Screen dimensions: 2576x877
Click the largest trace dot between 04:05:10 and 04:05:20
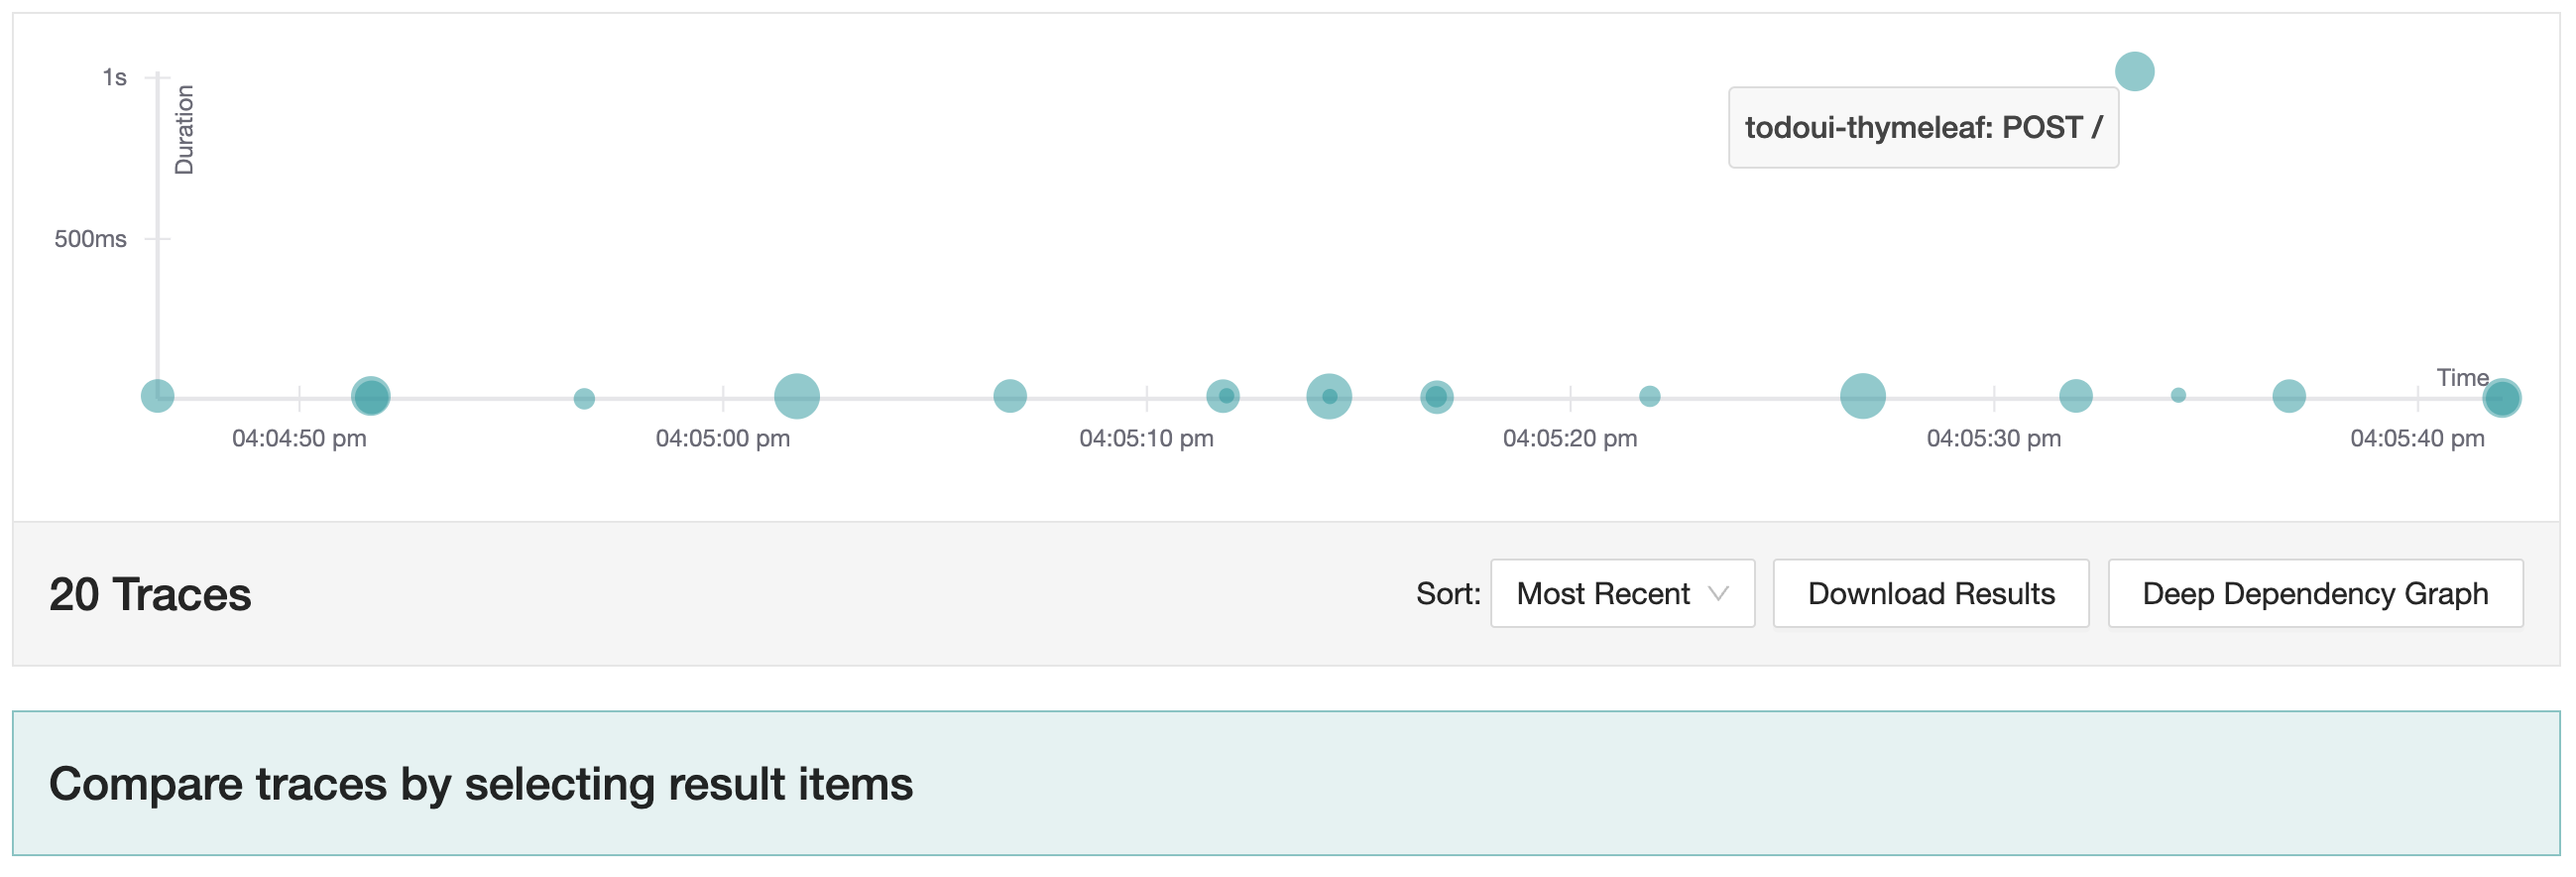(x=1329, y=396)
